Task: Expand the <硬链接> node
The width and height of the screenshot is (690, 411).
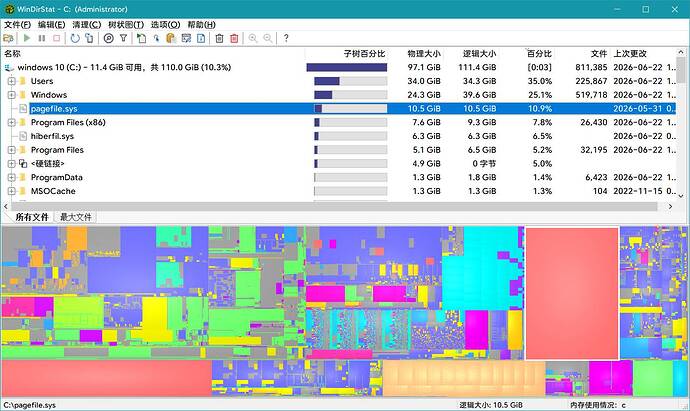Action: (x=11, y=164)
